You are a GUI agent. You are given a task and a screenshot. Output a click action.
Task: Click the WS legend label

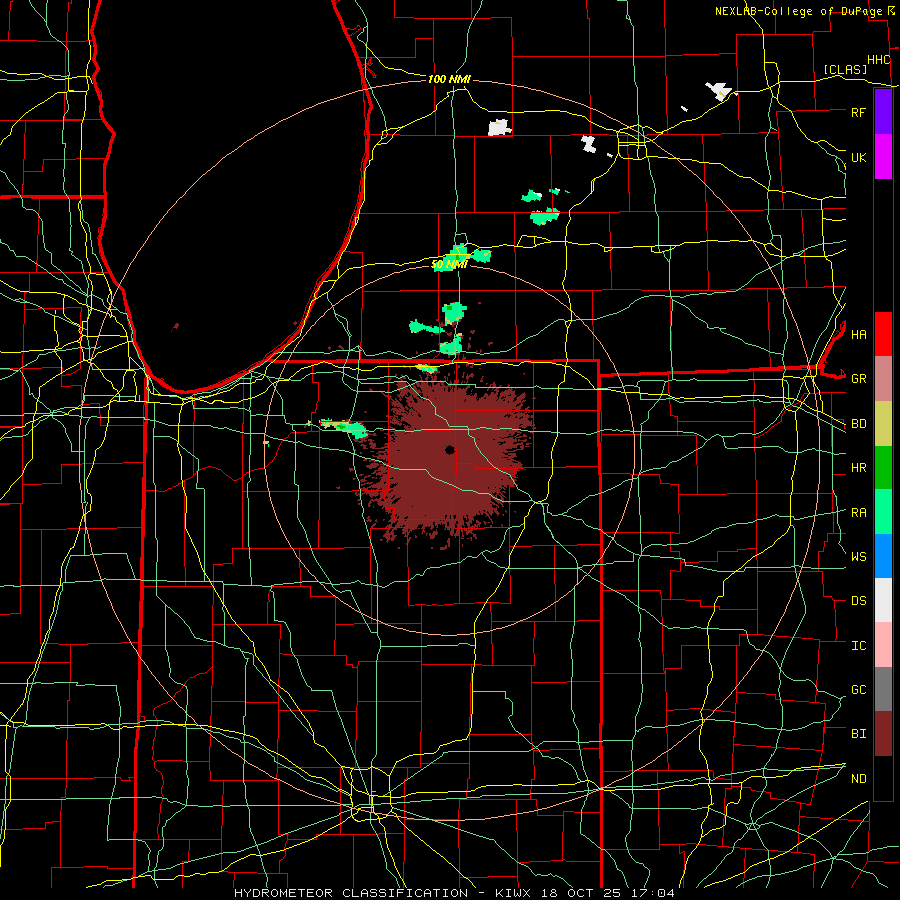pos(858,556)
